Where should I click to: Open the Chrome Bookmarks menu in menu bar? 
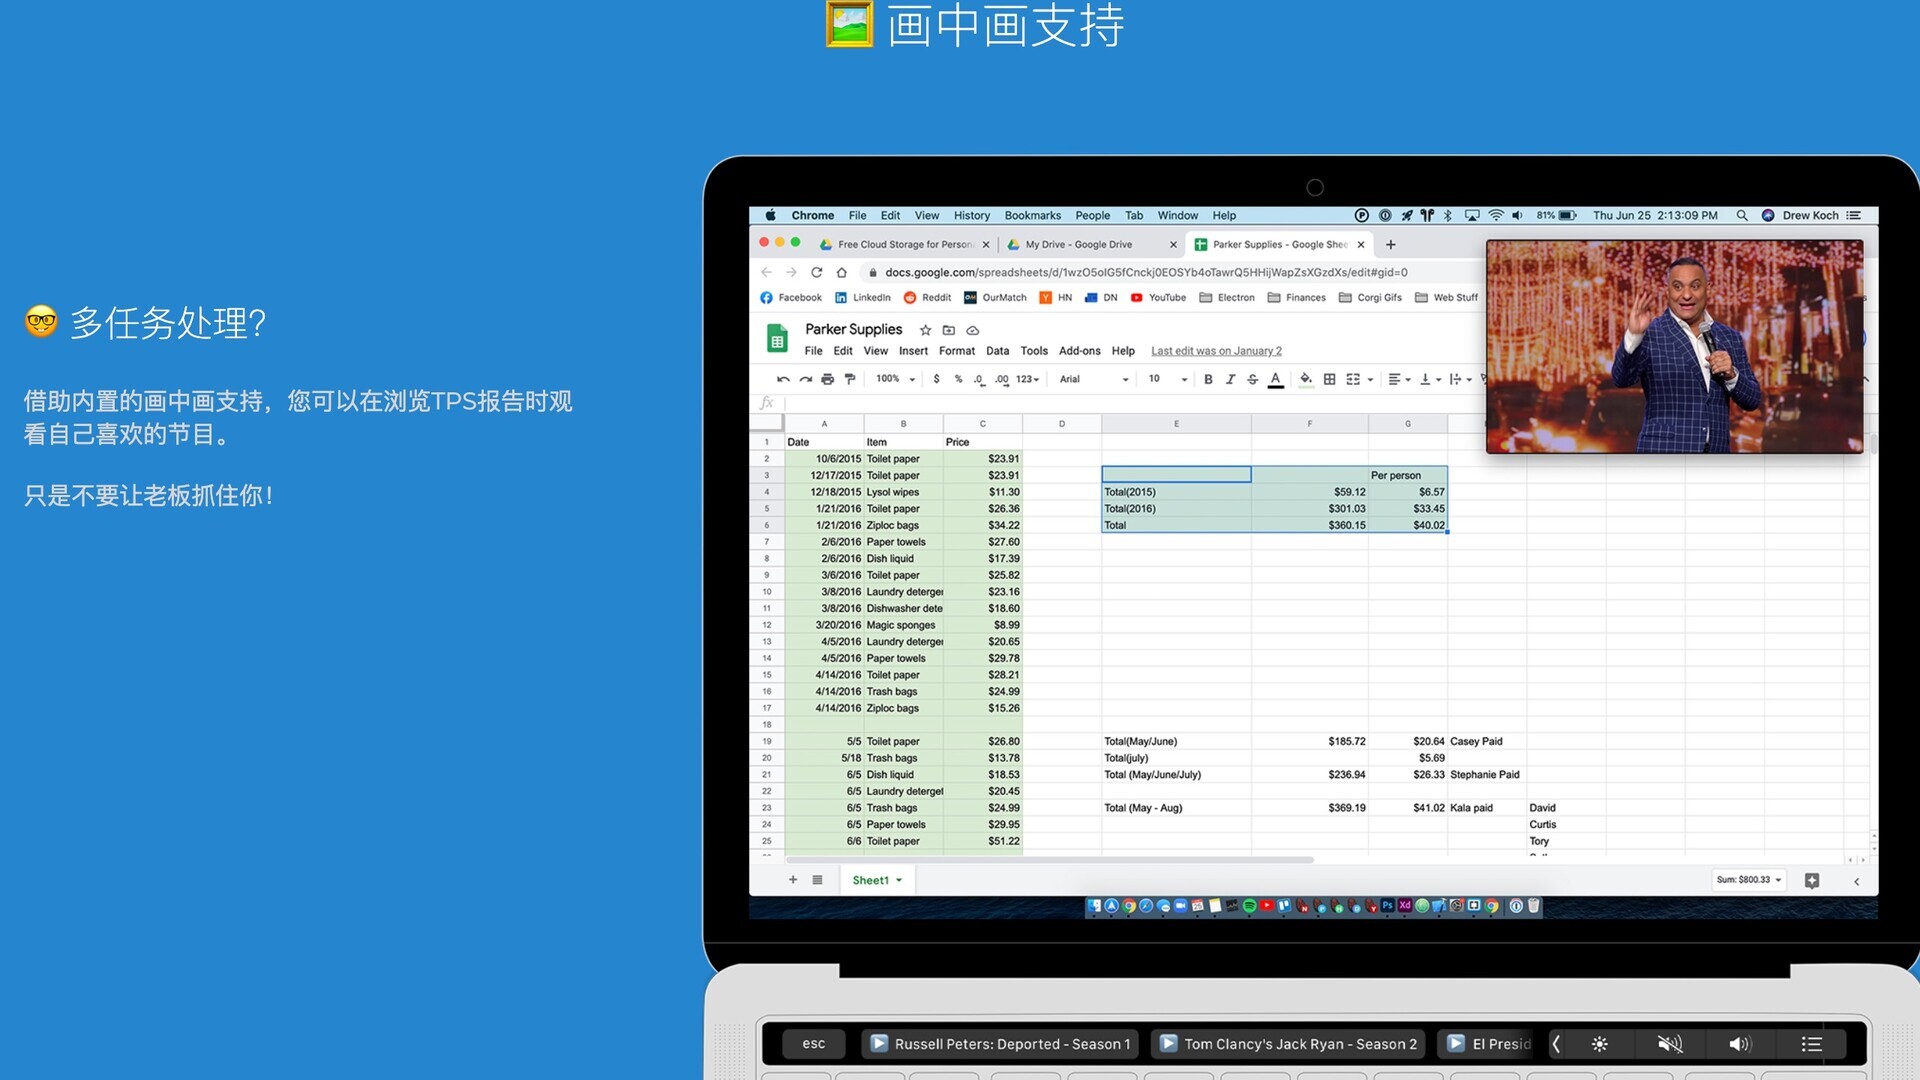pos(1032,215)
